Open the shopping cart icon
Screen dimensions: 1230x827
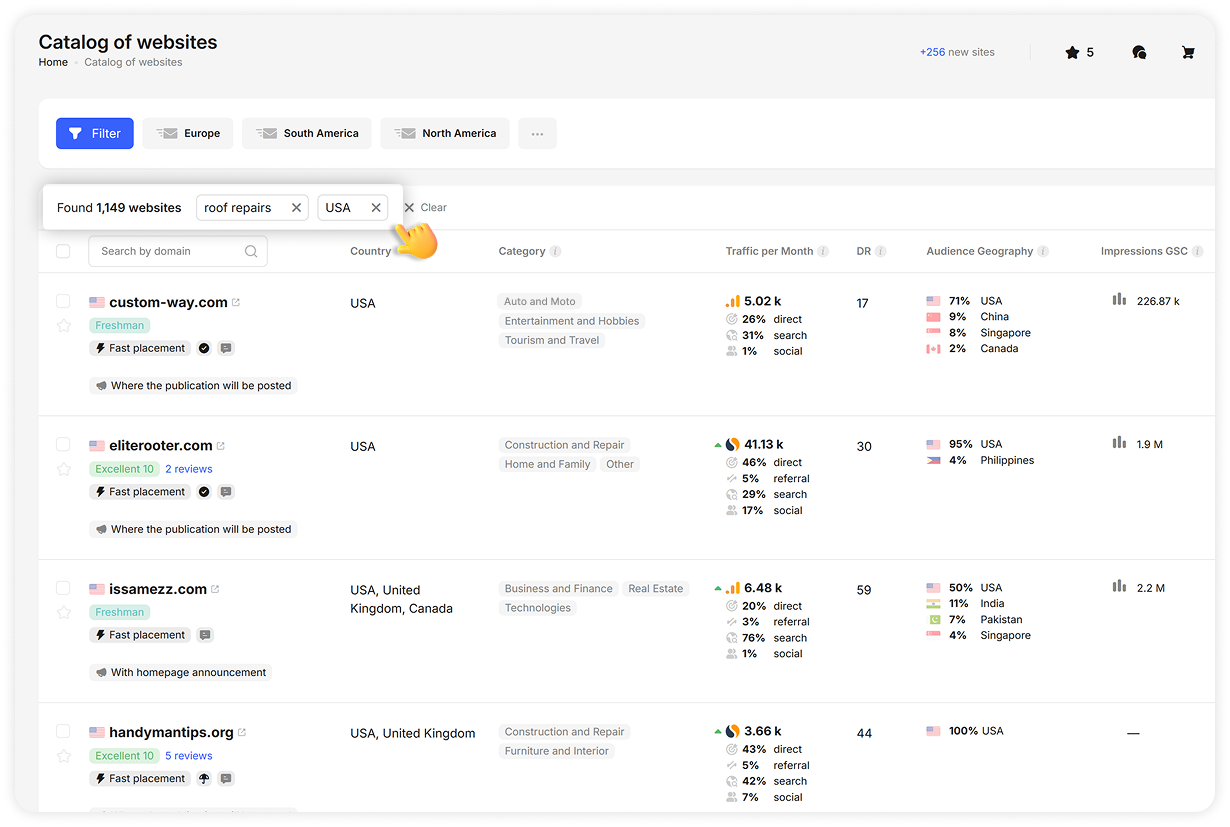pyautogui.click(x=1188, y=52)
